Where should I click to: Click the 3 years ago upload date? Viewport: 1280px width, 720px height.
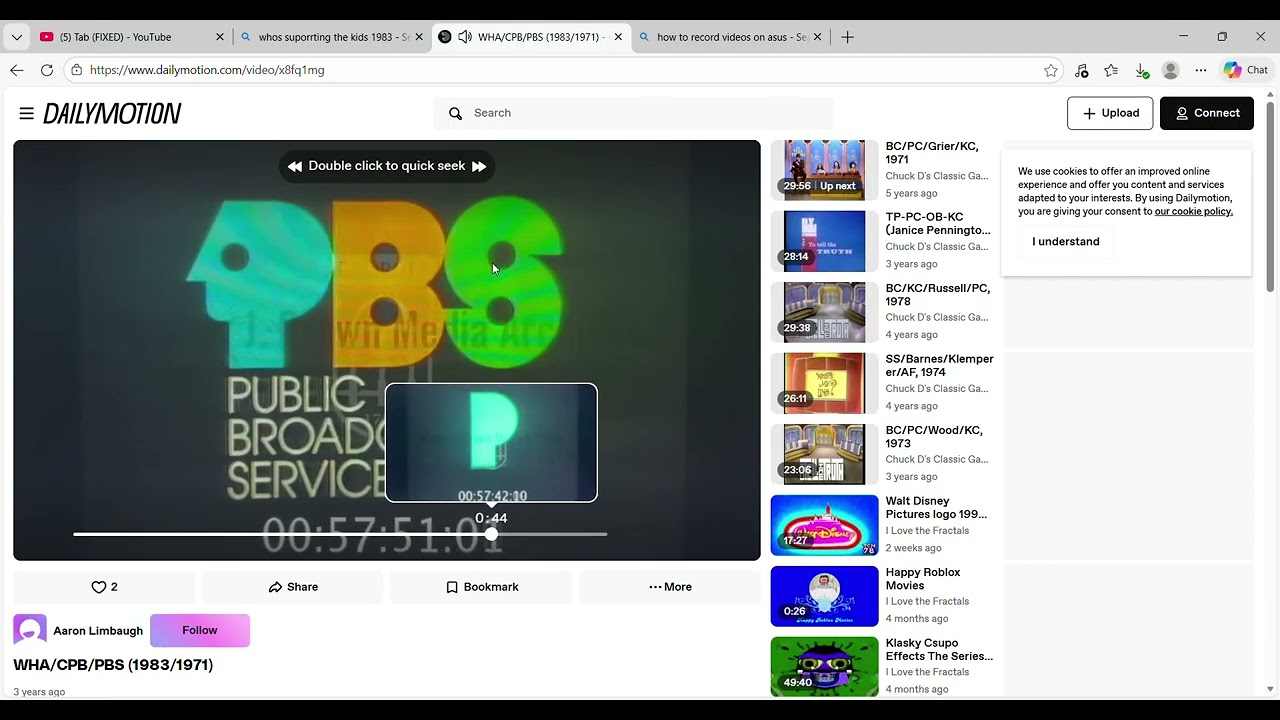[39, 692]
